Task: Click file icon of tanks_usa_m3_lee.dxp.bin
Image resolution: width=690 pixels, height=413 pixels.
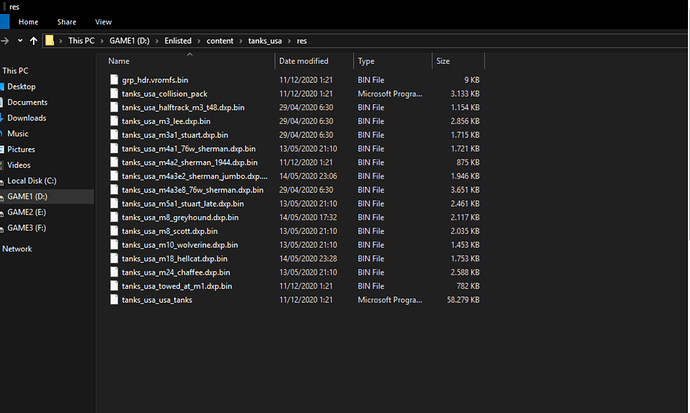Action: point(114,121)
